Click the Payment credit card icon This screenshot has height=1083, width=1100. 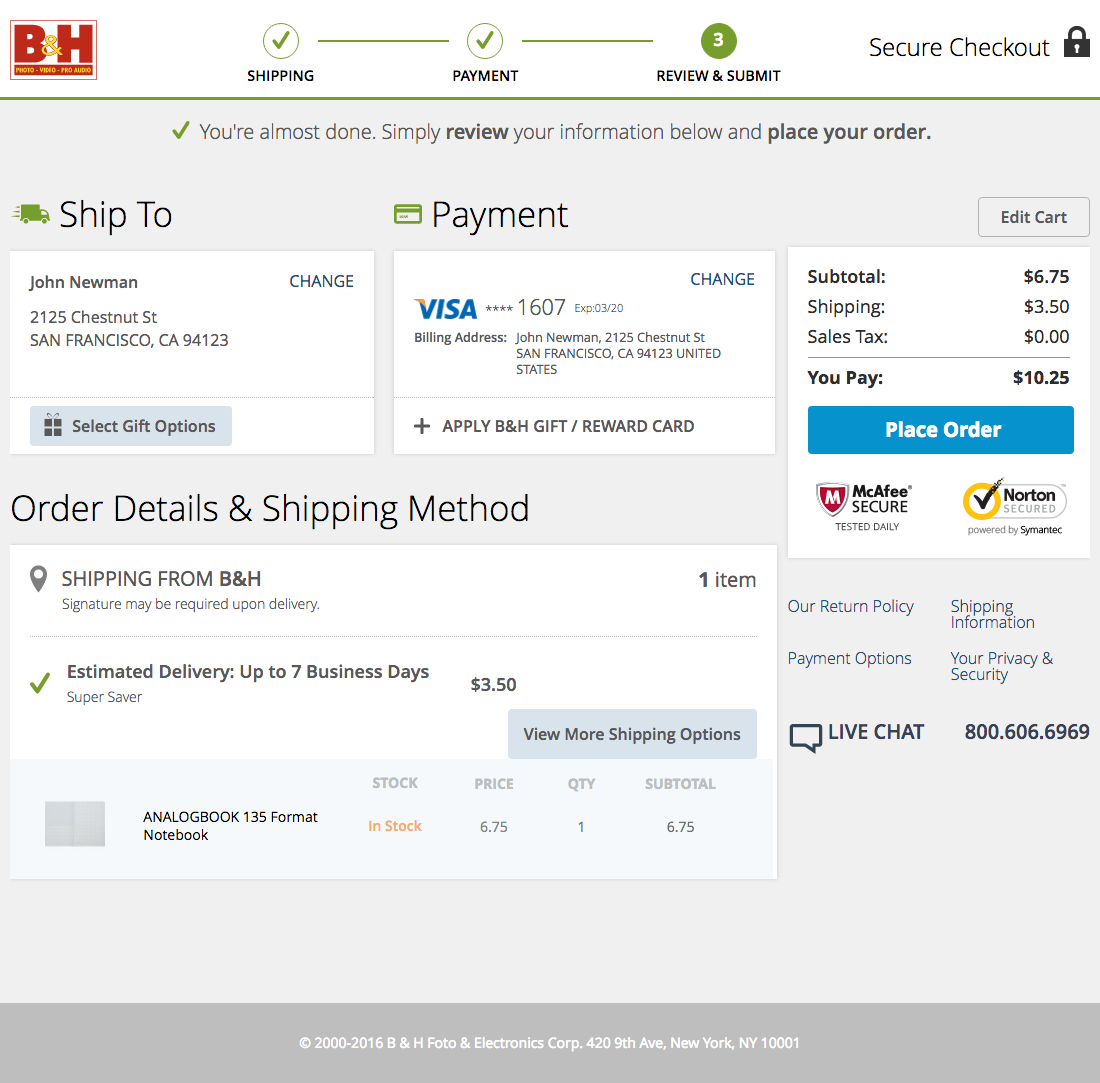(x=409, y=213)
